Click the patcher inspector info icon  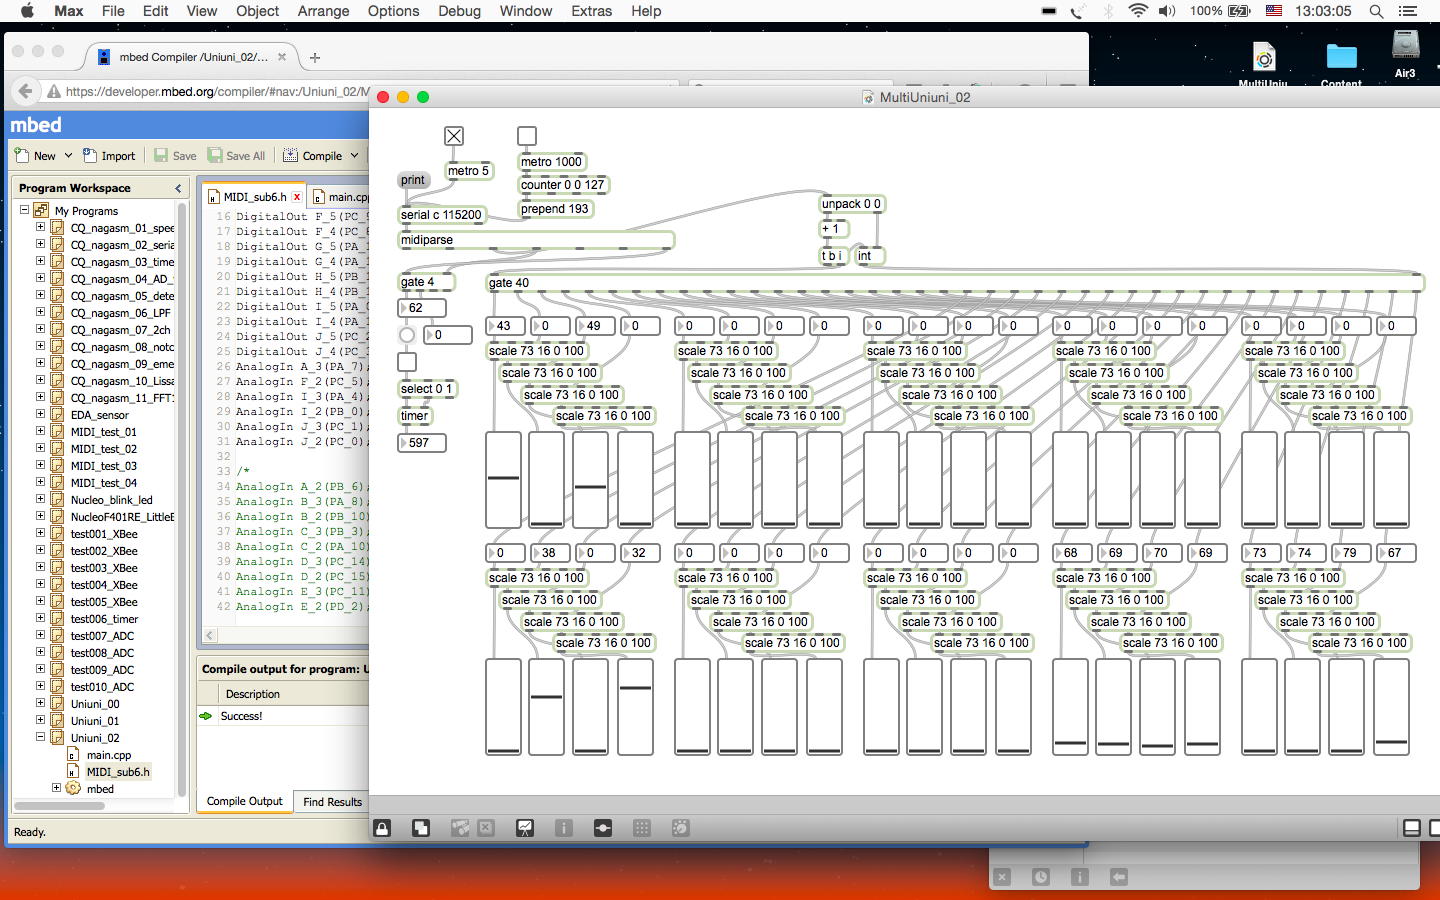tap(564, 828)
